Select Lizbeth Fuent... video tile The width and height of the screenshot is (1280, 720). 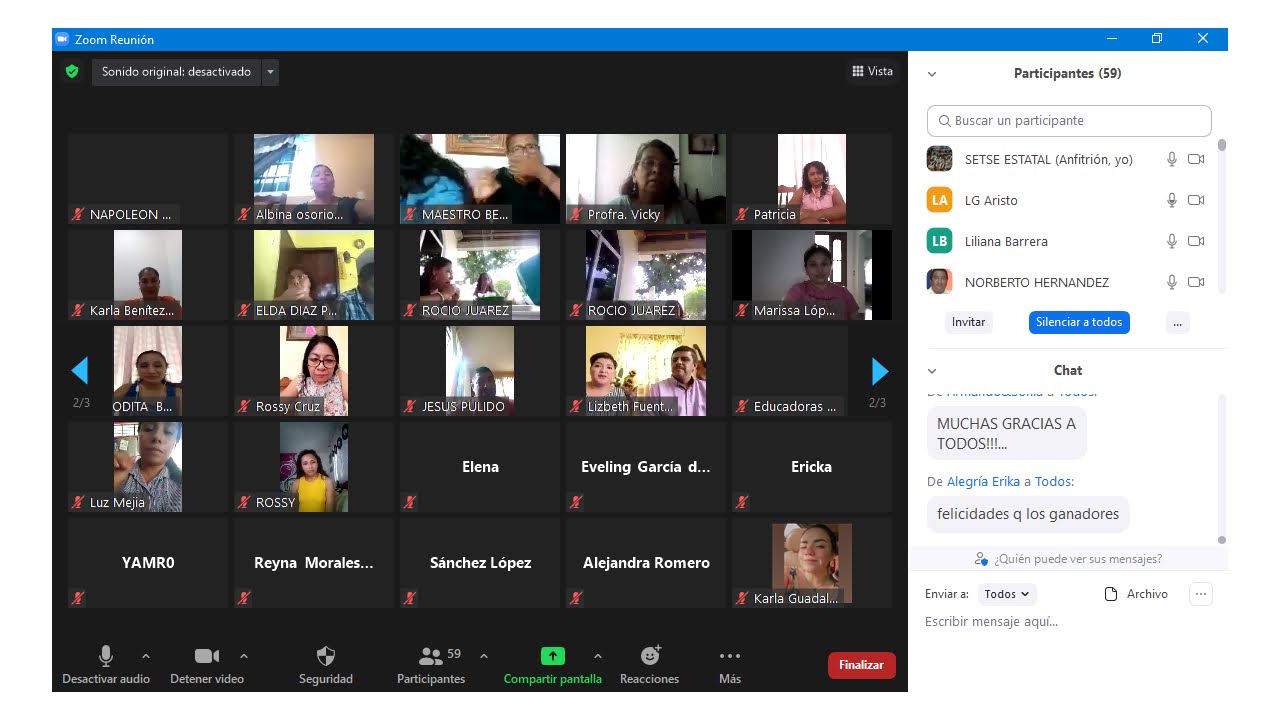tap(646, 371)
